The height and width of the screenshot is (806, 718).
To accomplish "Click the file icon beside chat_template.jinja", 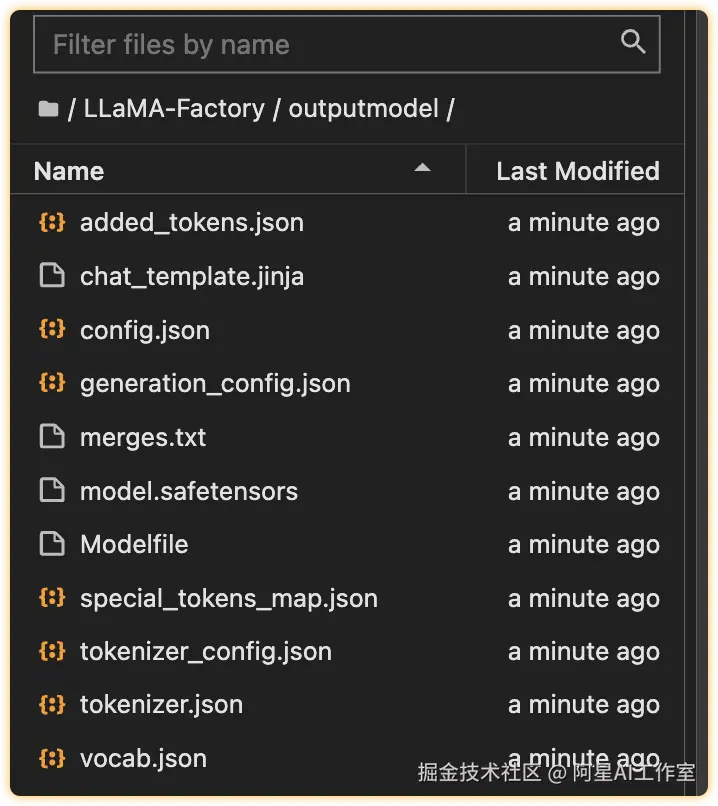I will tap(51, 276).
